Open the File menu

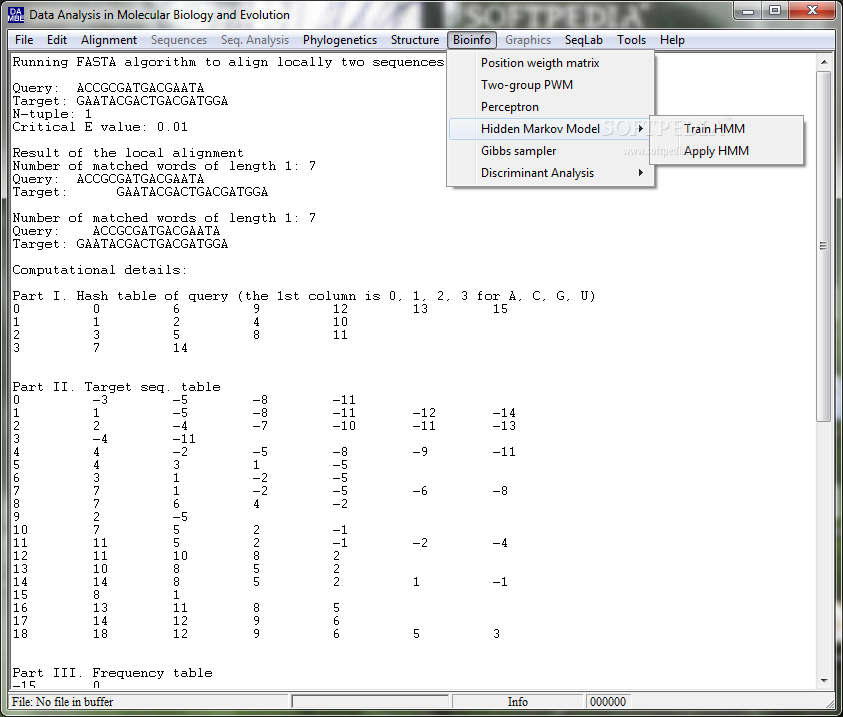24,40
